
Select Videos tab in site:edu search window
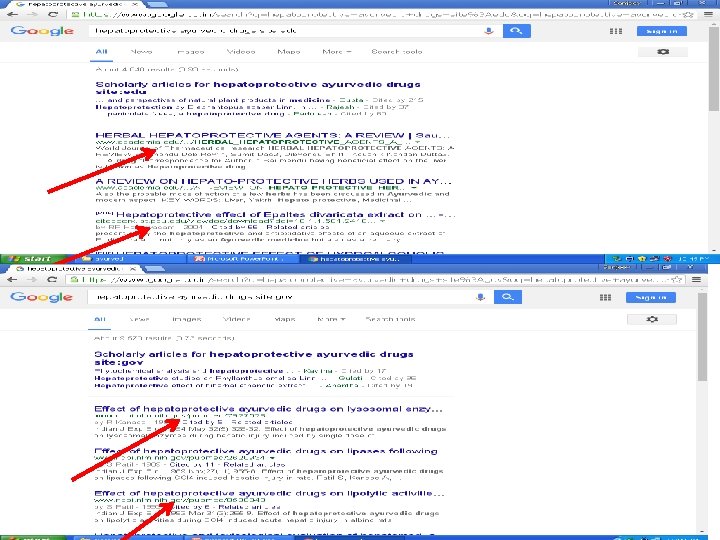[241, 52]
